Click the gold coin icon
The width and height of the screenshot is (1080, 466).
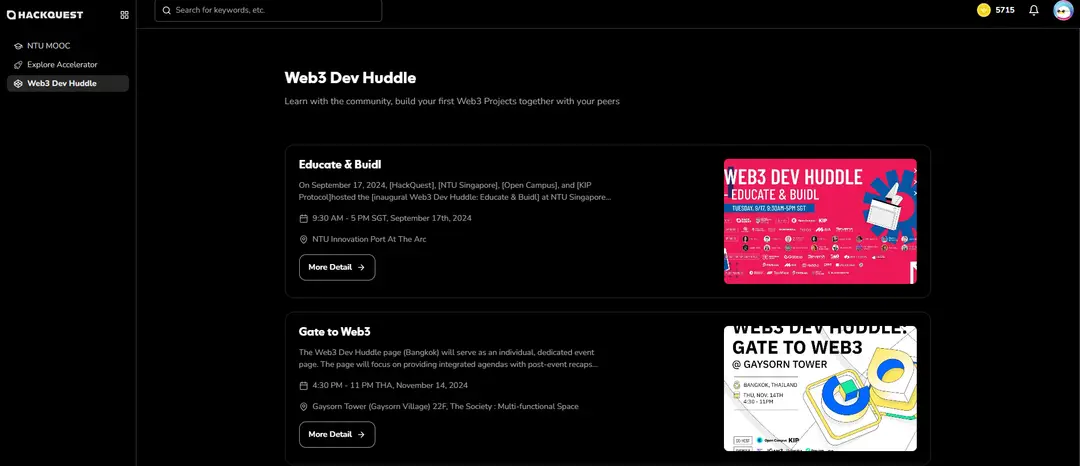(x=984, y=10)
